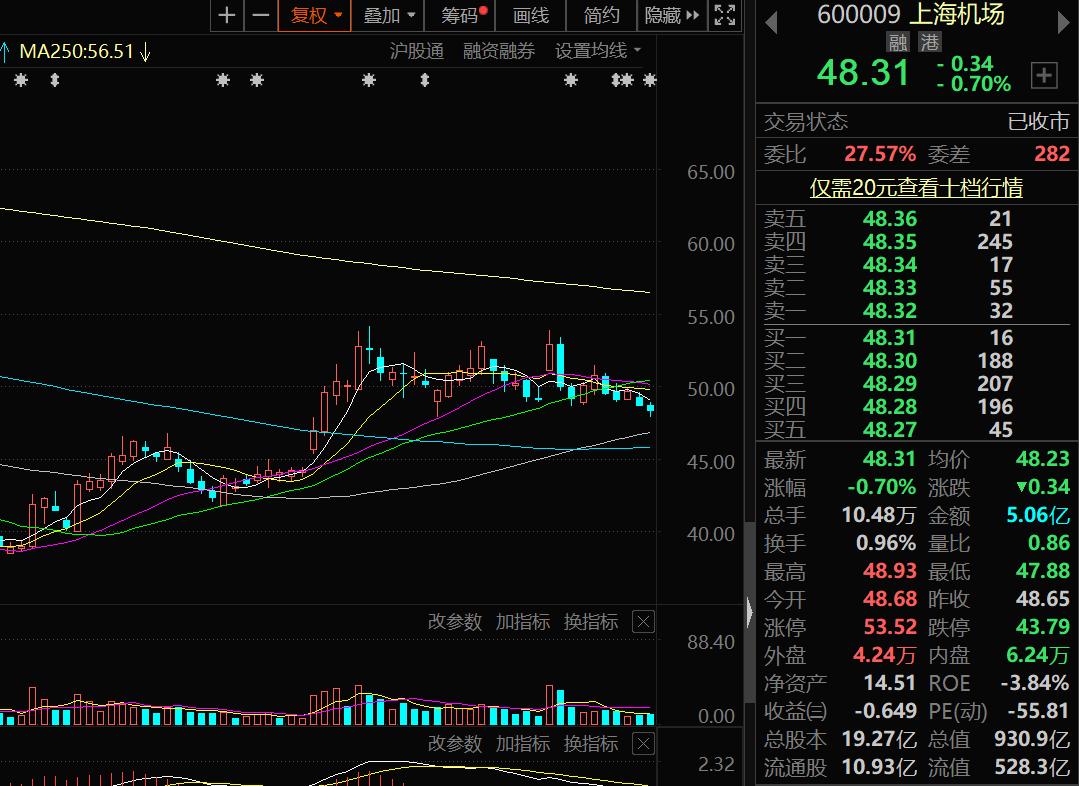Click MA up arrow icon

5,52
